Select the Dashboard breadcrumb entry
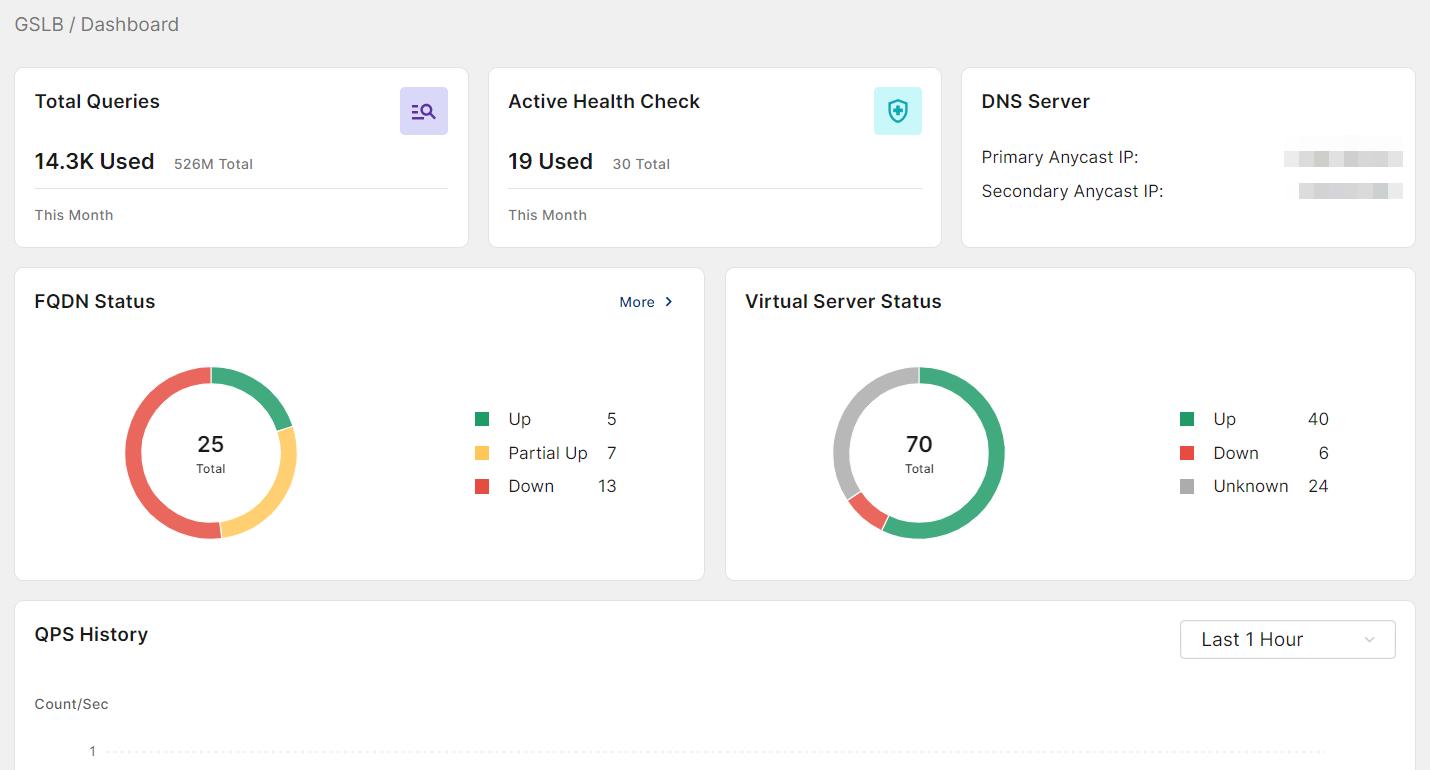The image size is (1430, 770). tap(129, 24)
